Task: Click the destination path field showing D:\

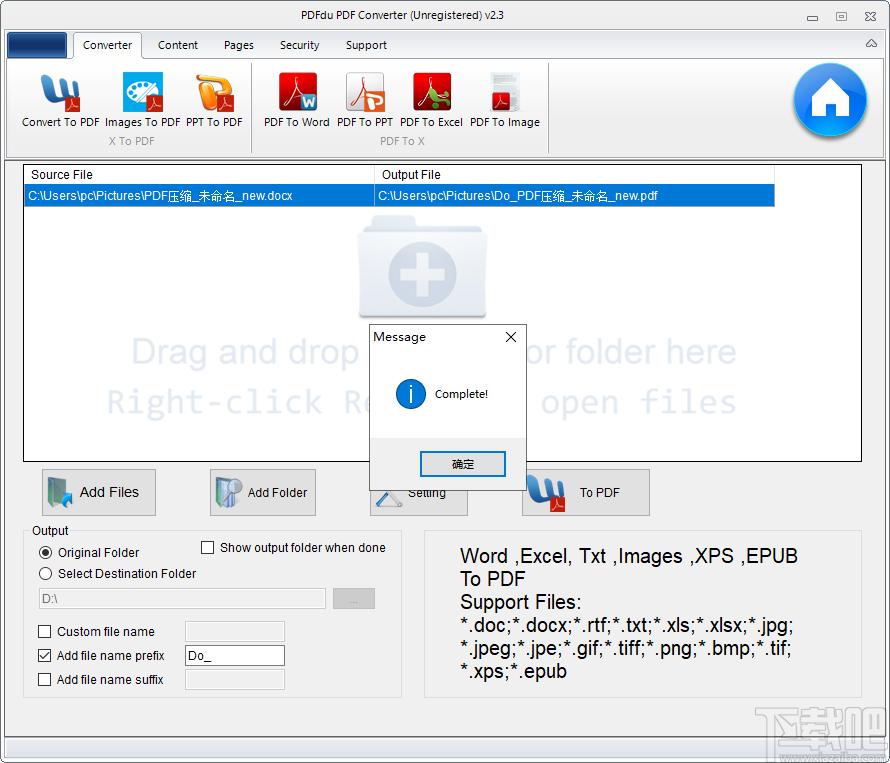Action: click(x=182, y=598)
